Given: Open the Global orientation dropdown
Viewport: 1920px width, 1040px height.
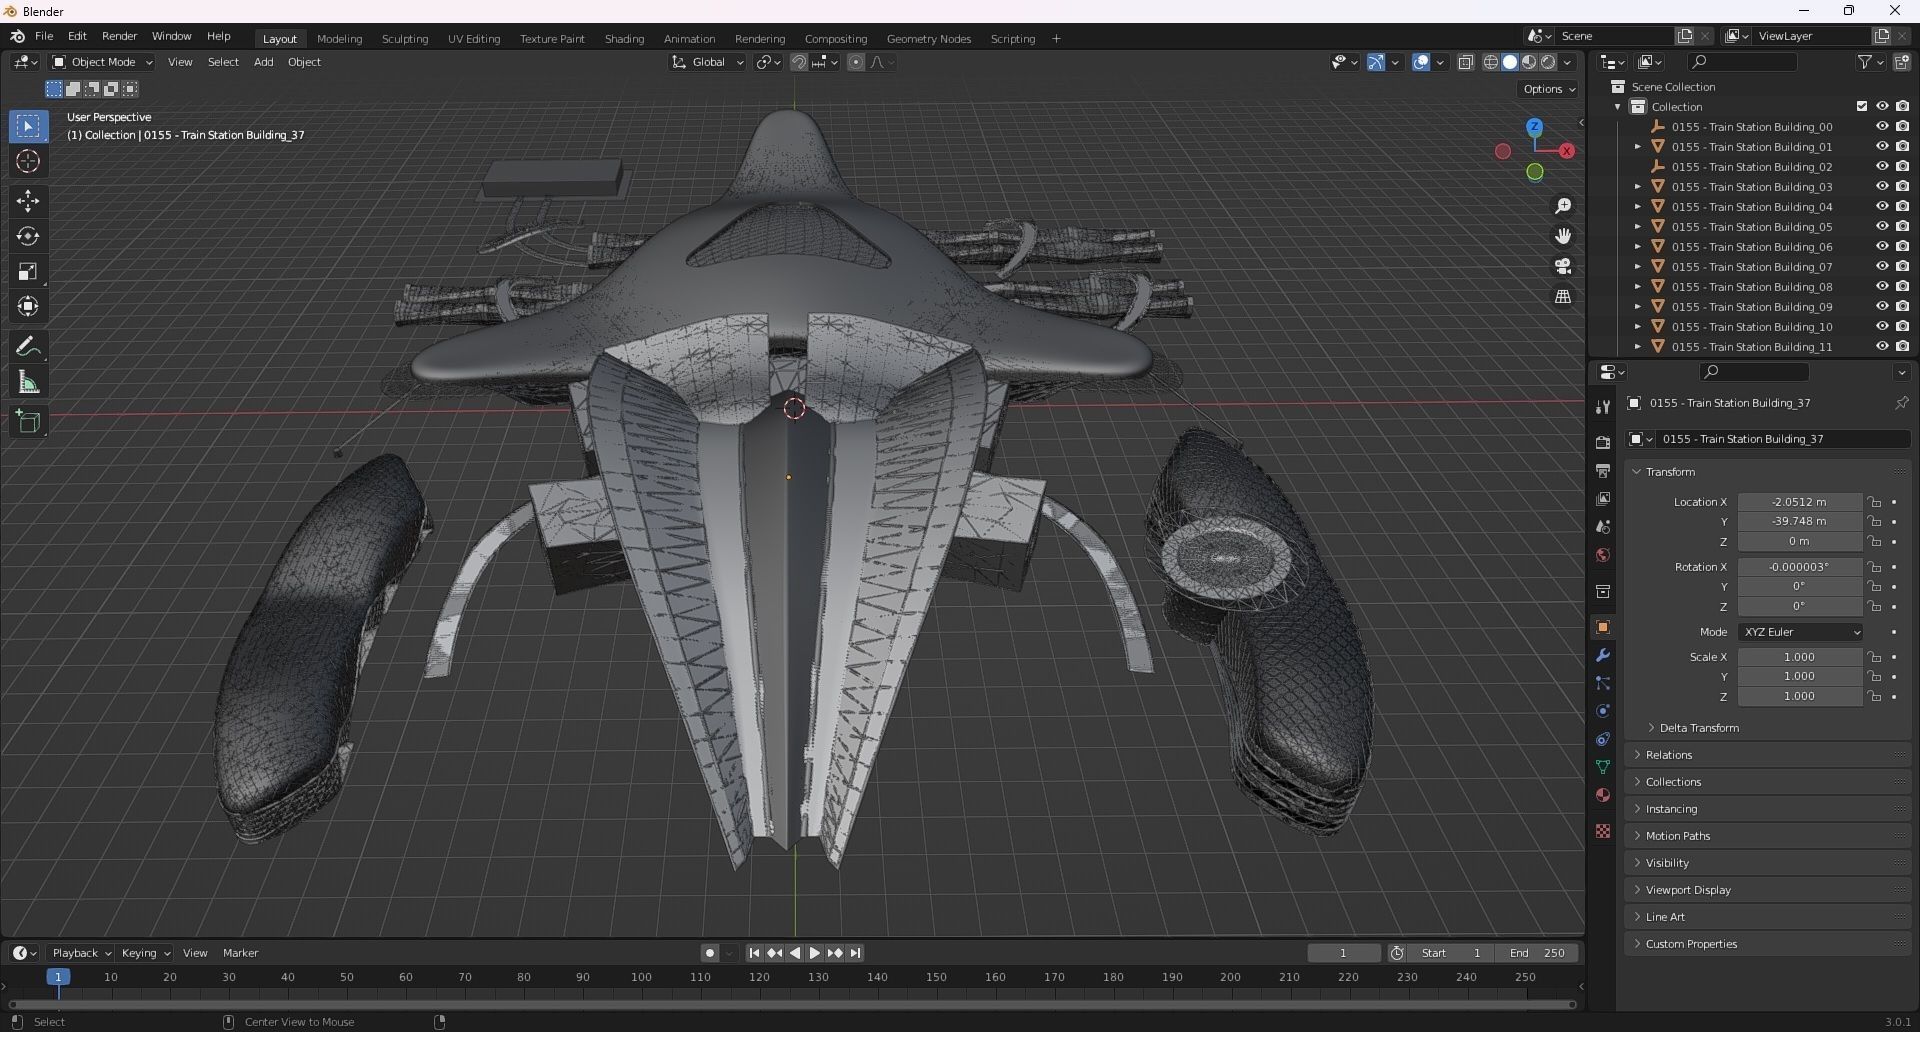Looking at the screenshot, I should pos(707,62).
